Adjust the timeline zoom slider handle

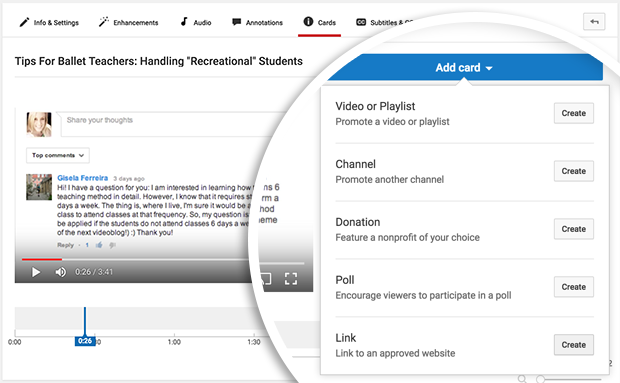pyautogui.click(x=540, y=379)
